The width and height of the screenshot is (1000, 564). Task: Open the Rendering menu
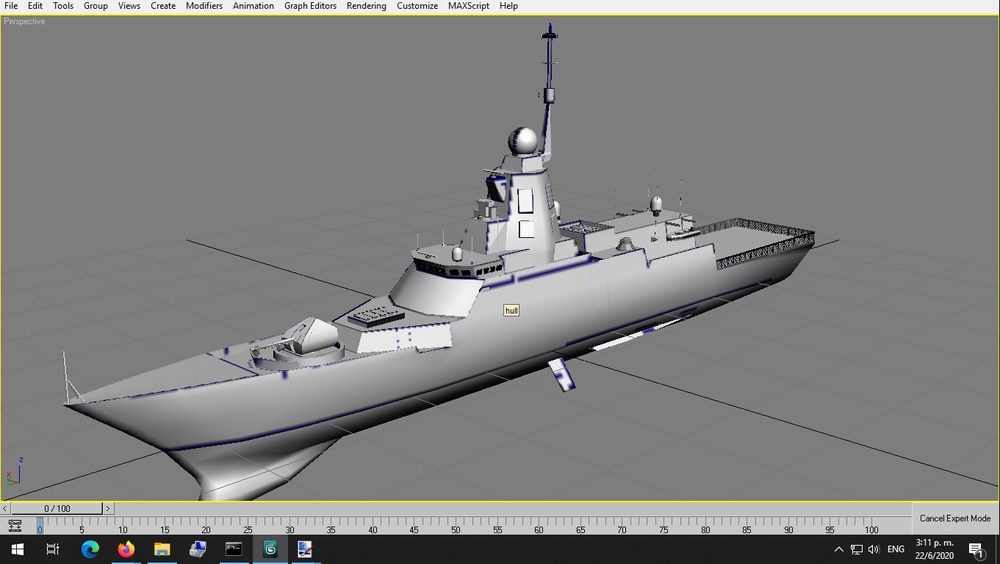coord(366,6)
